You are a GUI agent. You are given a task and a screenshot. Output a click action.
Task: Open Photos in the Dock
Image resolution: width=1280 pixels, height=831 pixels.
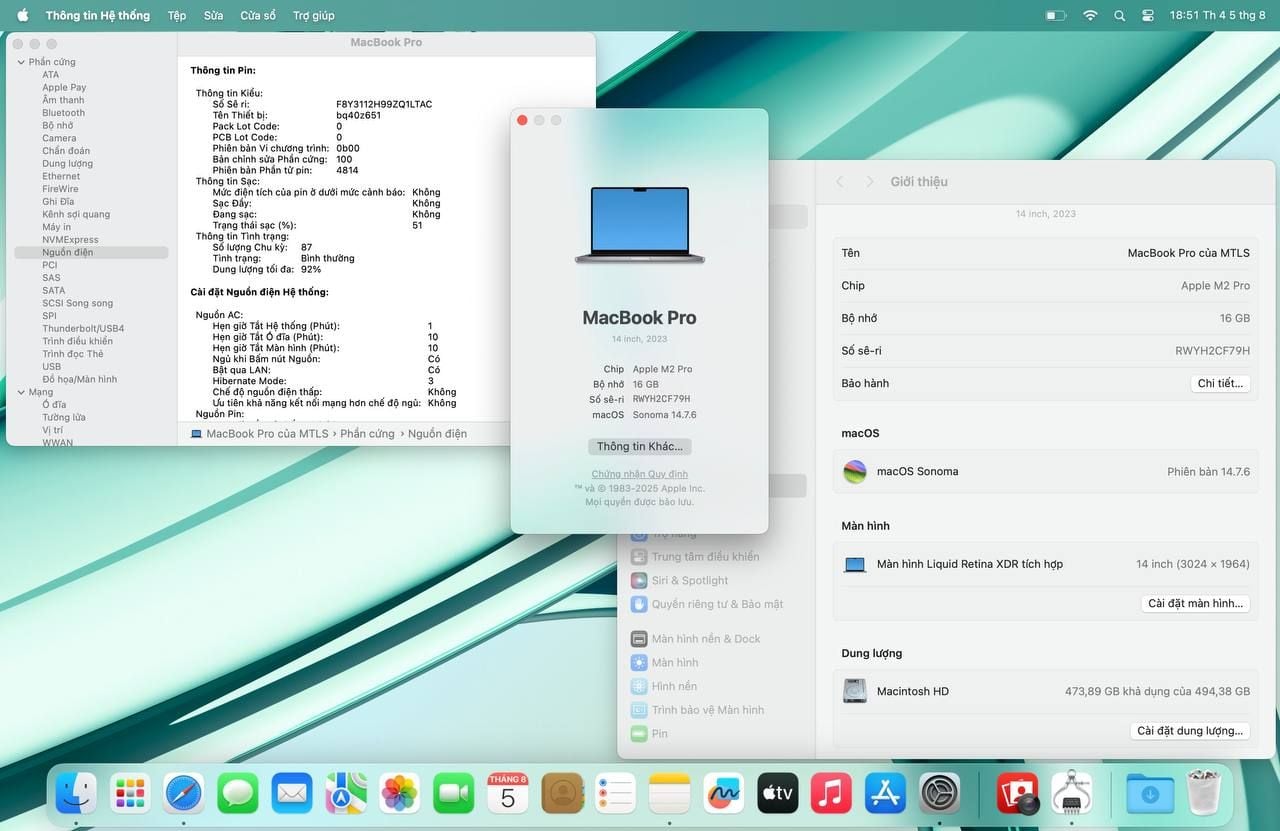(400, 794)
